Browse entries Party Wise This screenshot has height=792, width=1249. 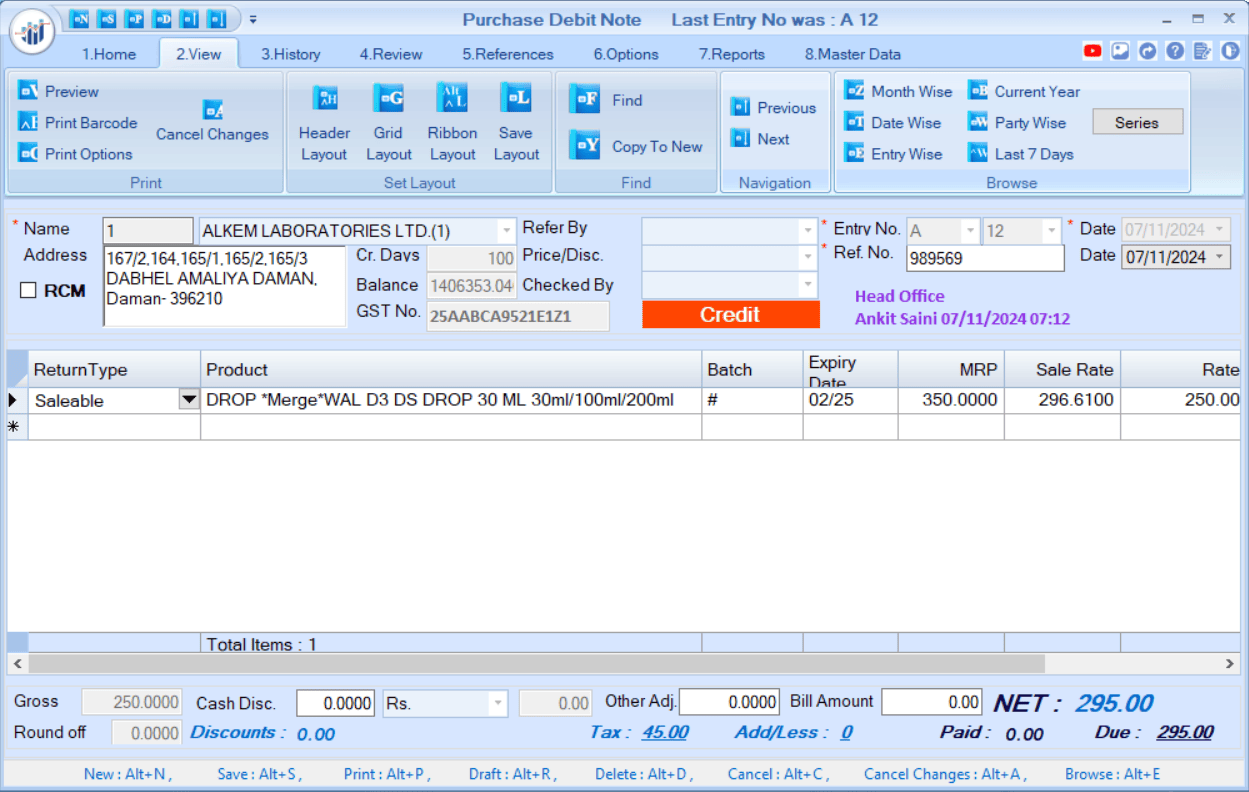coord(1017,123)
